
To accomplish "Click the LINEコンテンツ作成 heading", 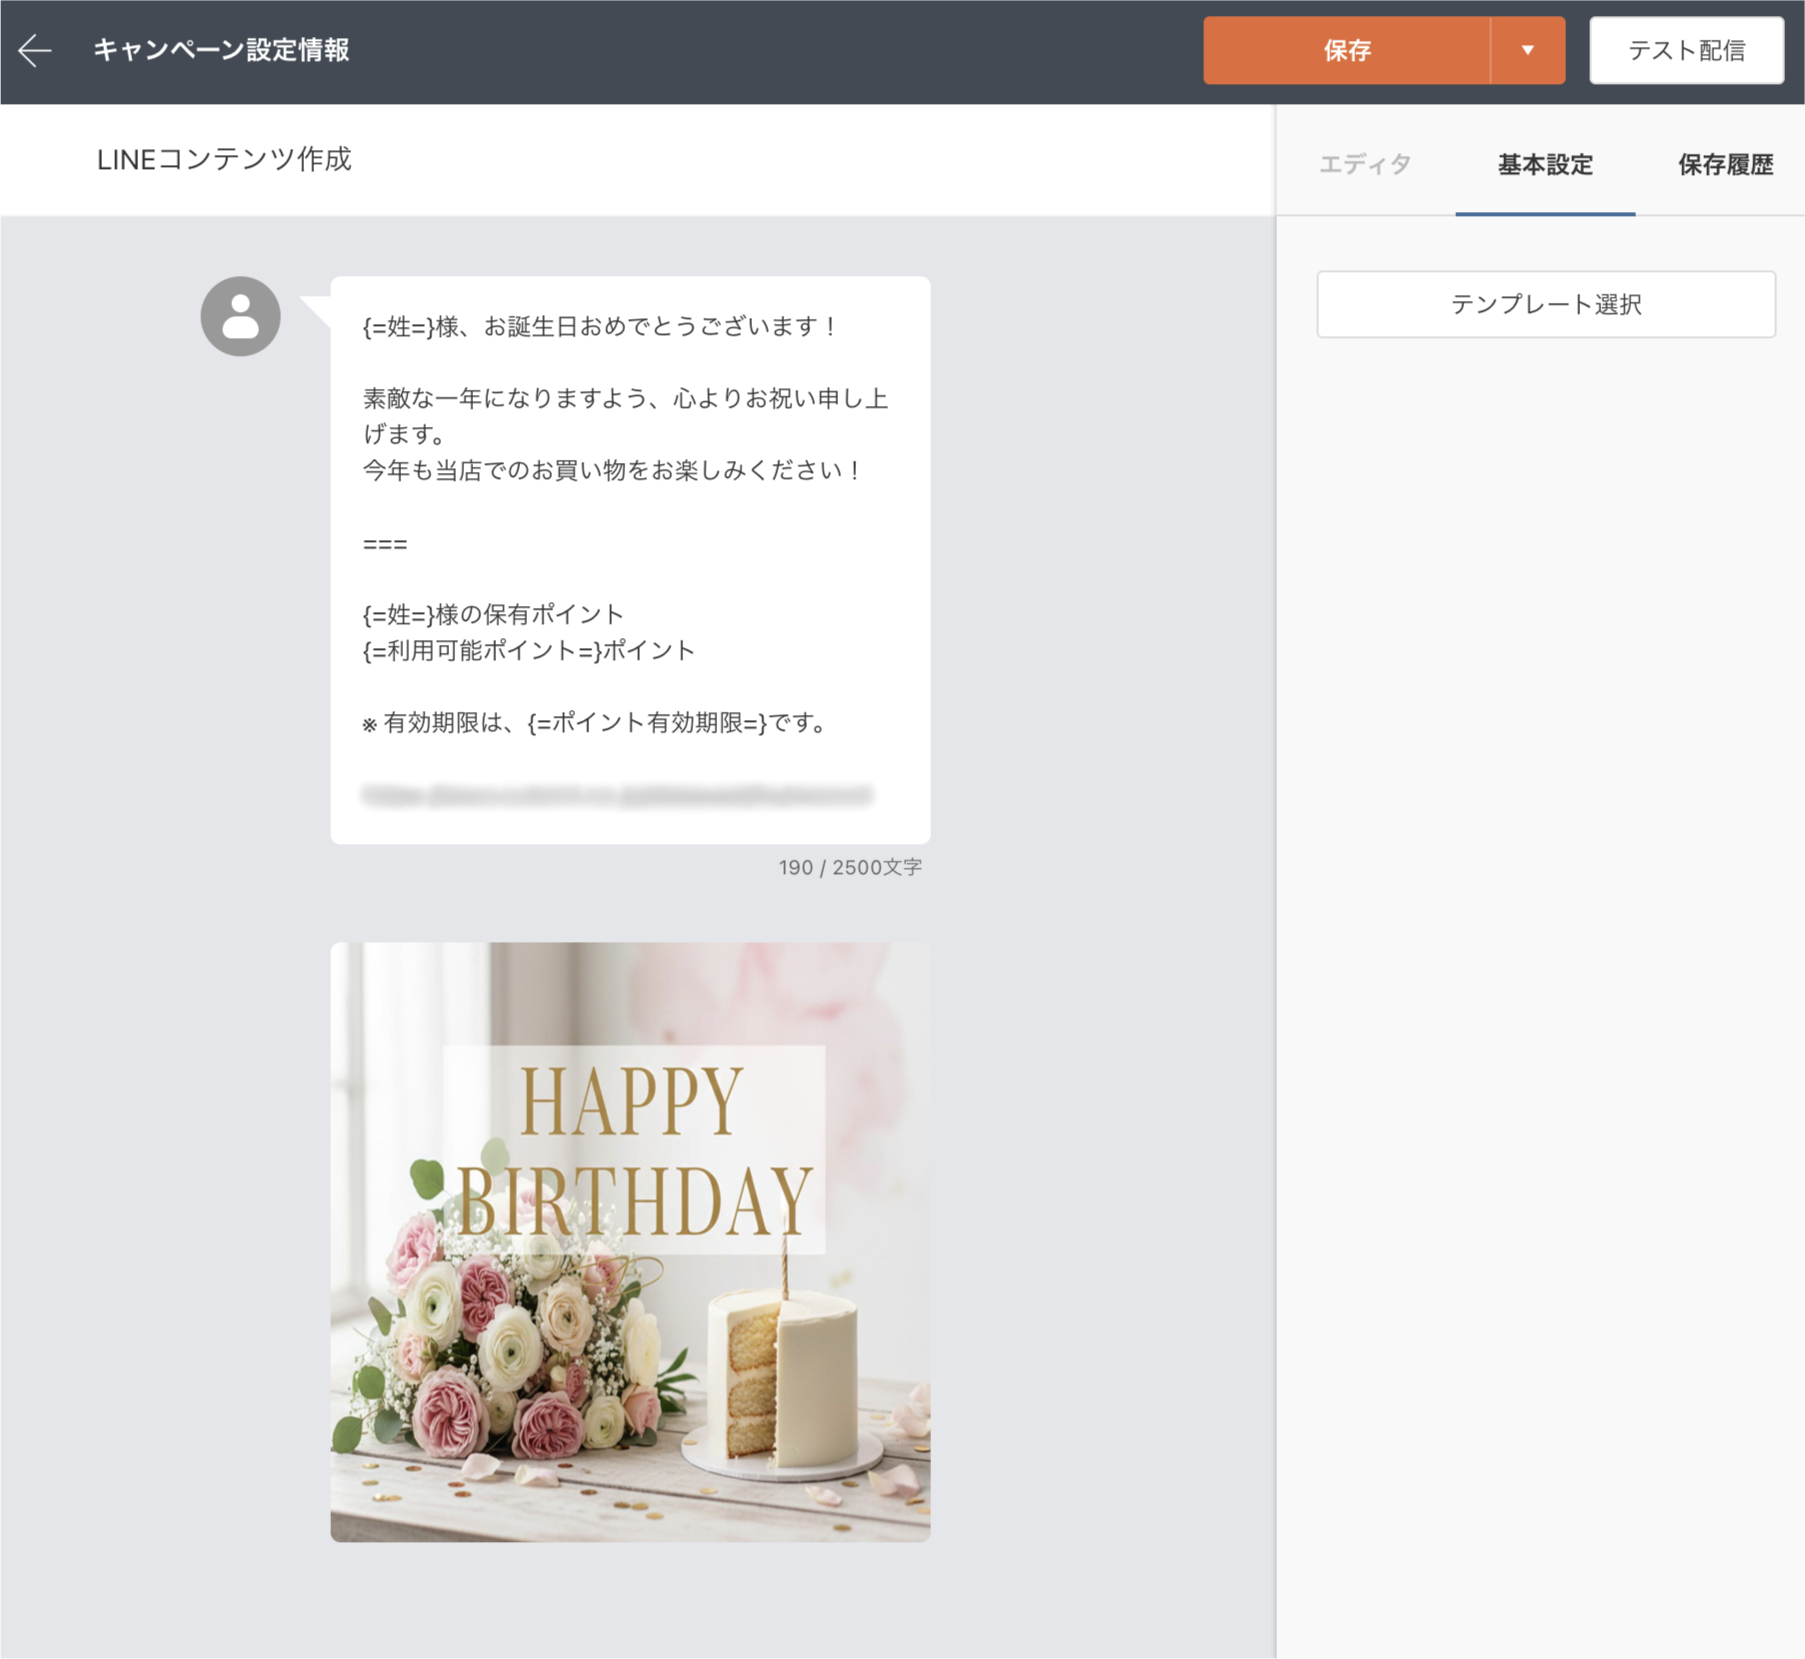I will pyautogui.click(x=224, y=159).
